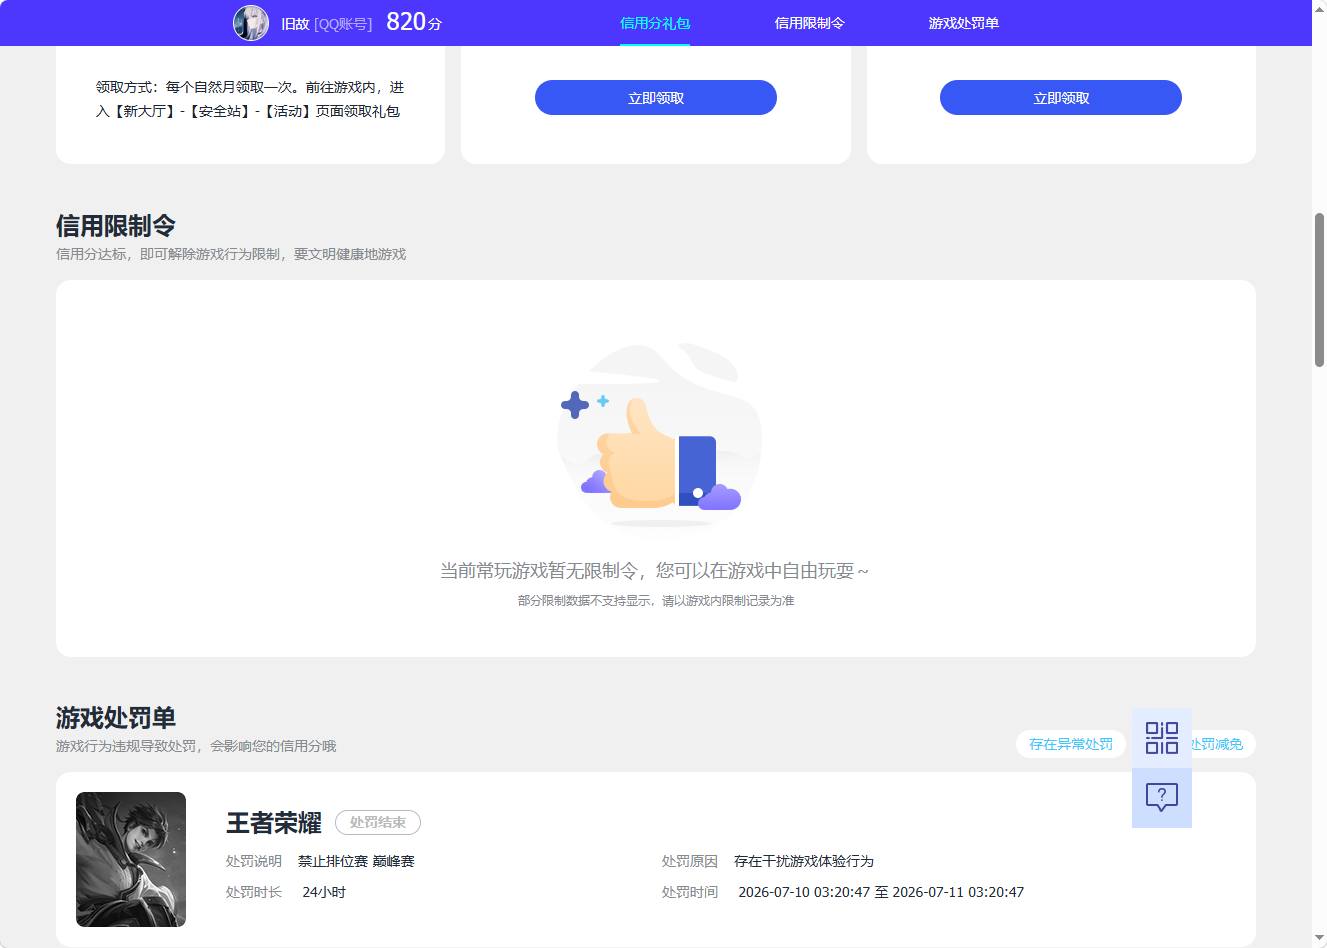Click the username 旧故 in header
Viewport: 1327px width, 948px height.
(295, 24)
